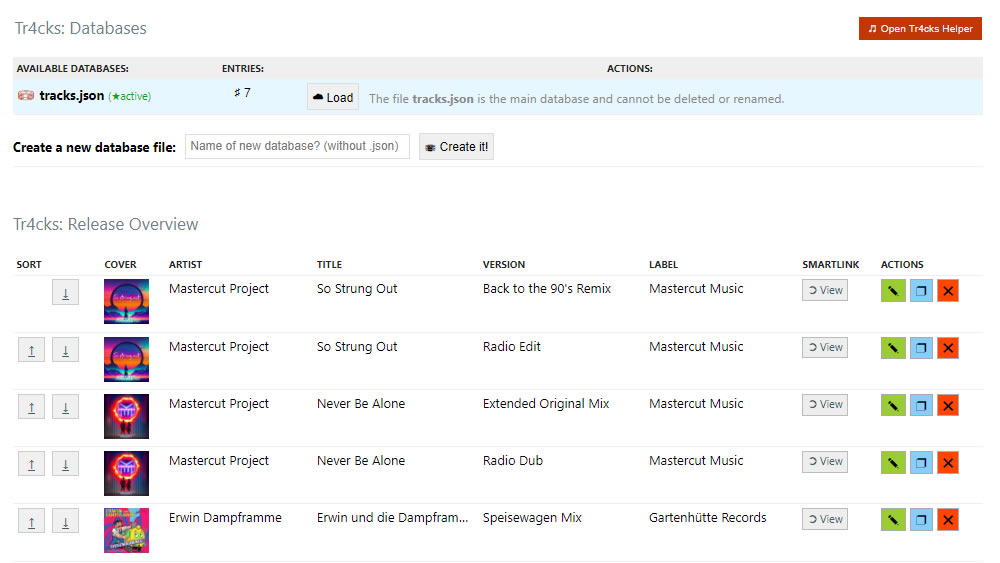Delete the So Strung Out Radio Edit release

(x=948, y=348)
